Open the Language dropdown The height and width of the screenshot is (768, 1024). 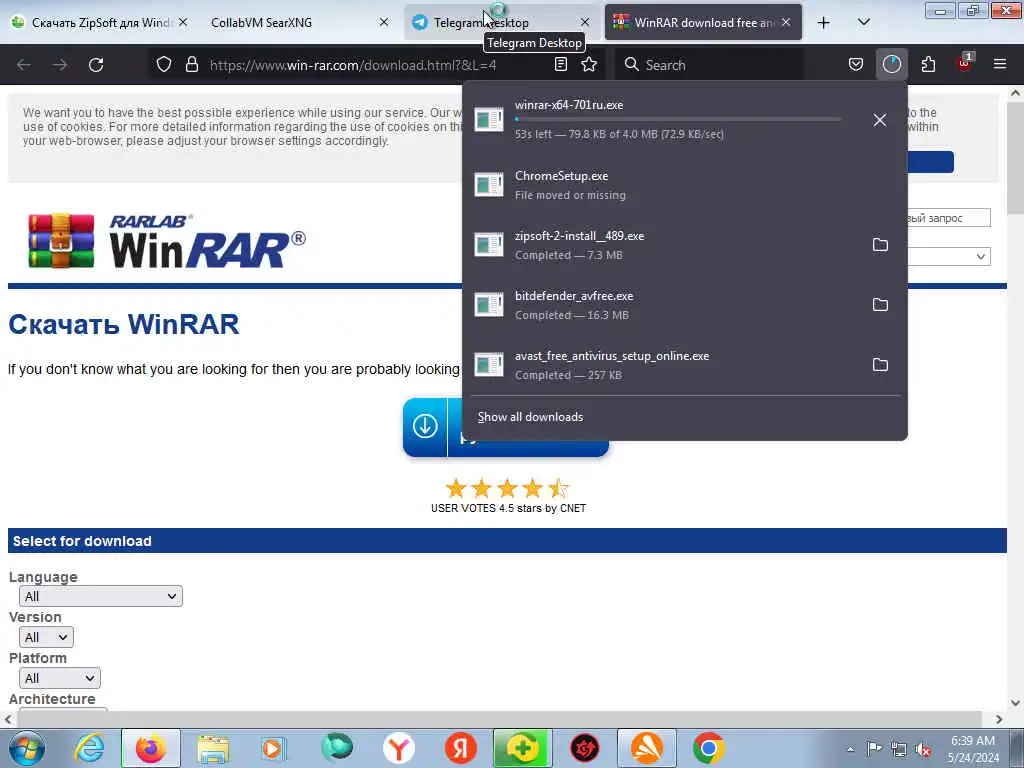[x=101, y=596]
